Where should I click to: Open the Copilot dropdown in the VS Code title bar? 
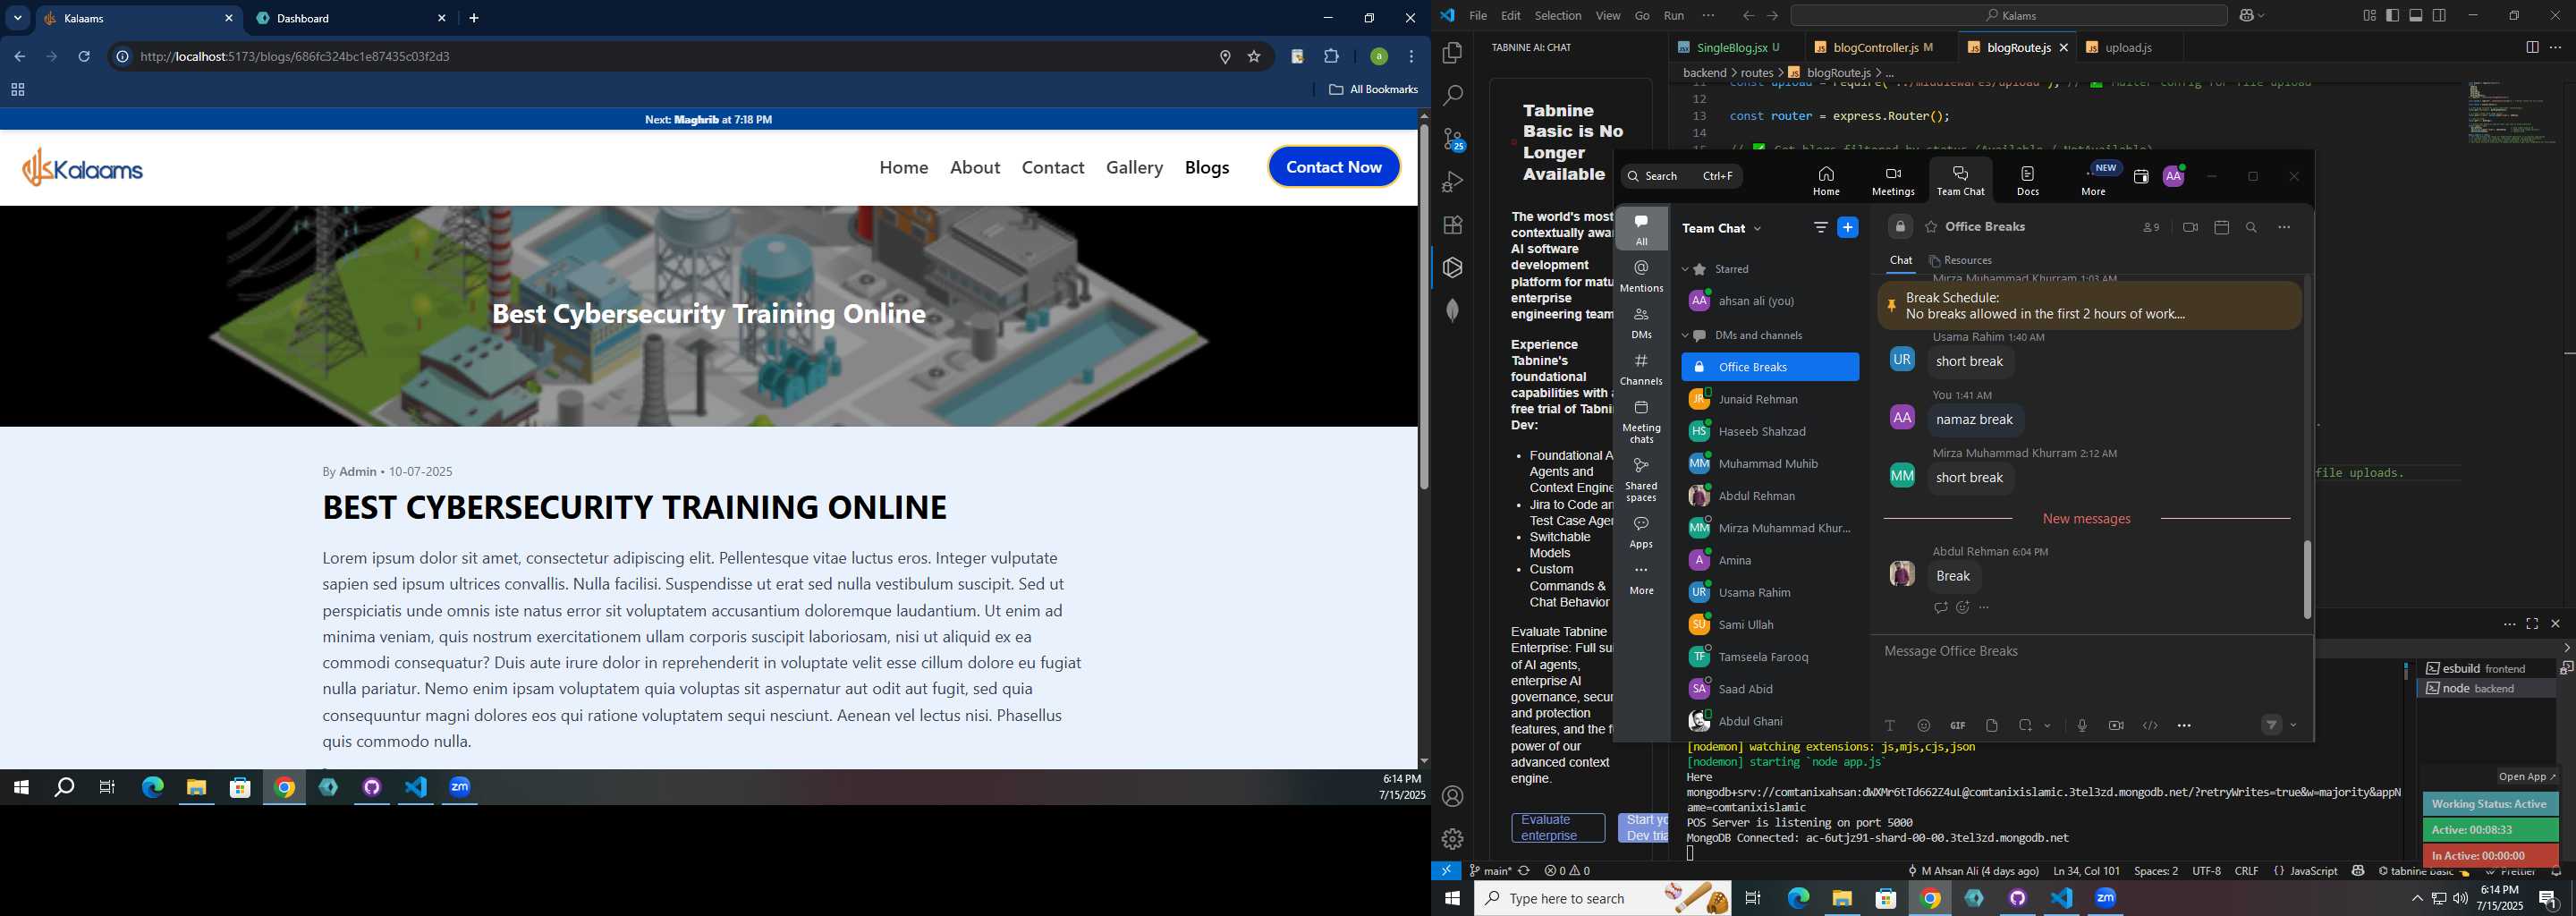2261,15
